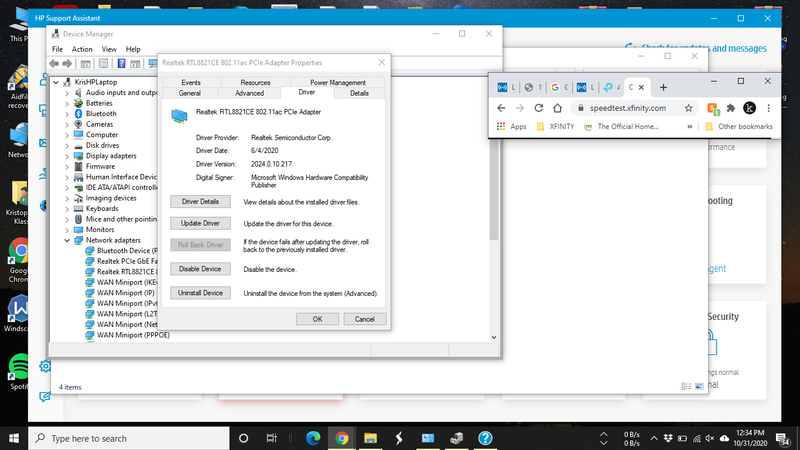Expand Batteries node in device tree
800x450 pixels.
pyautogui.click(x=67, y=103)
